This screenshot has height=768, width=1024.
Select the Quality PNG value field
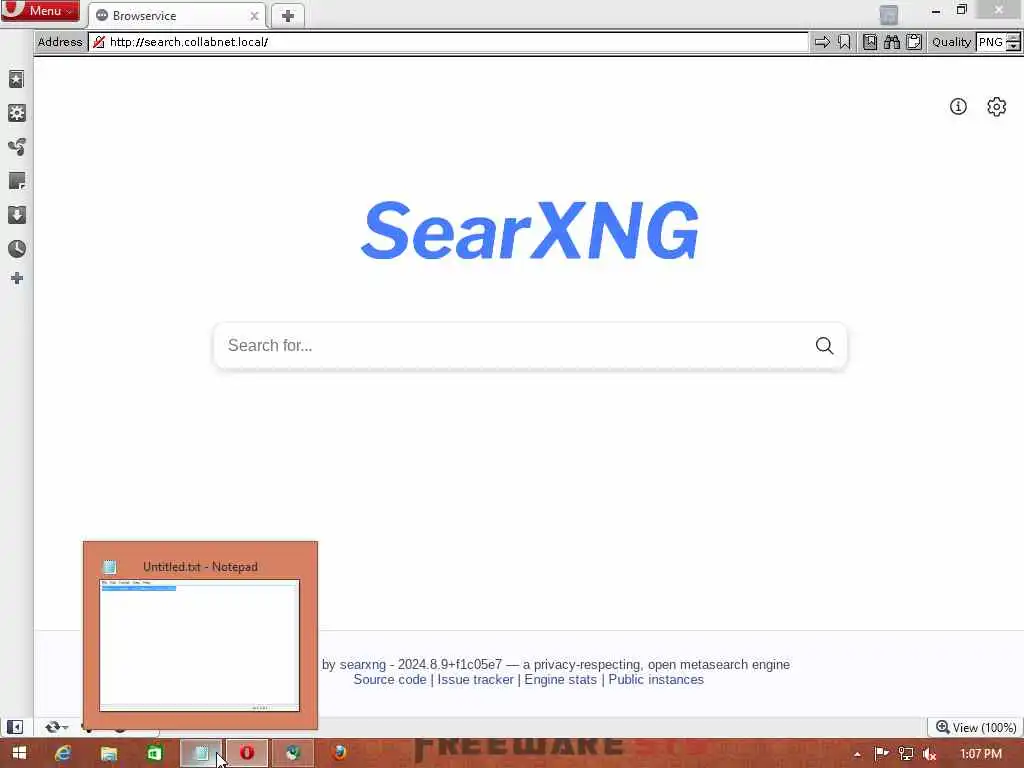pos(991,42)
